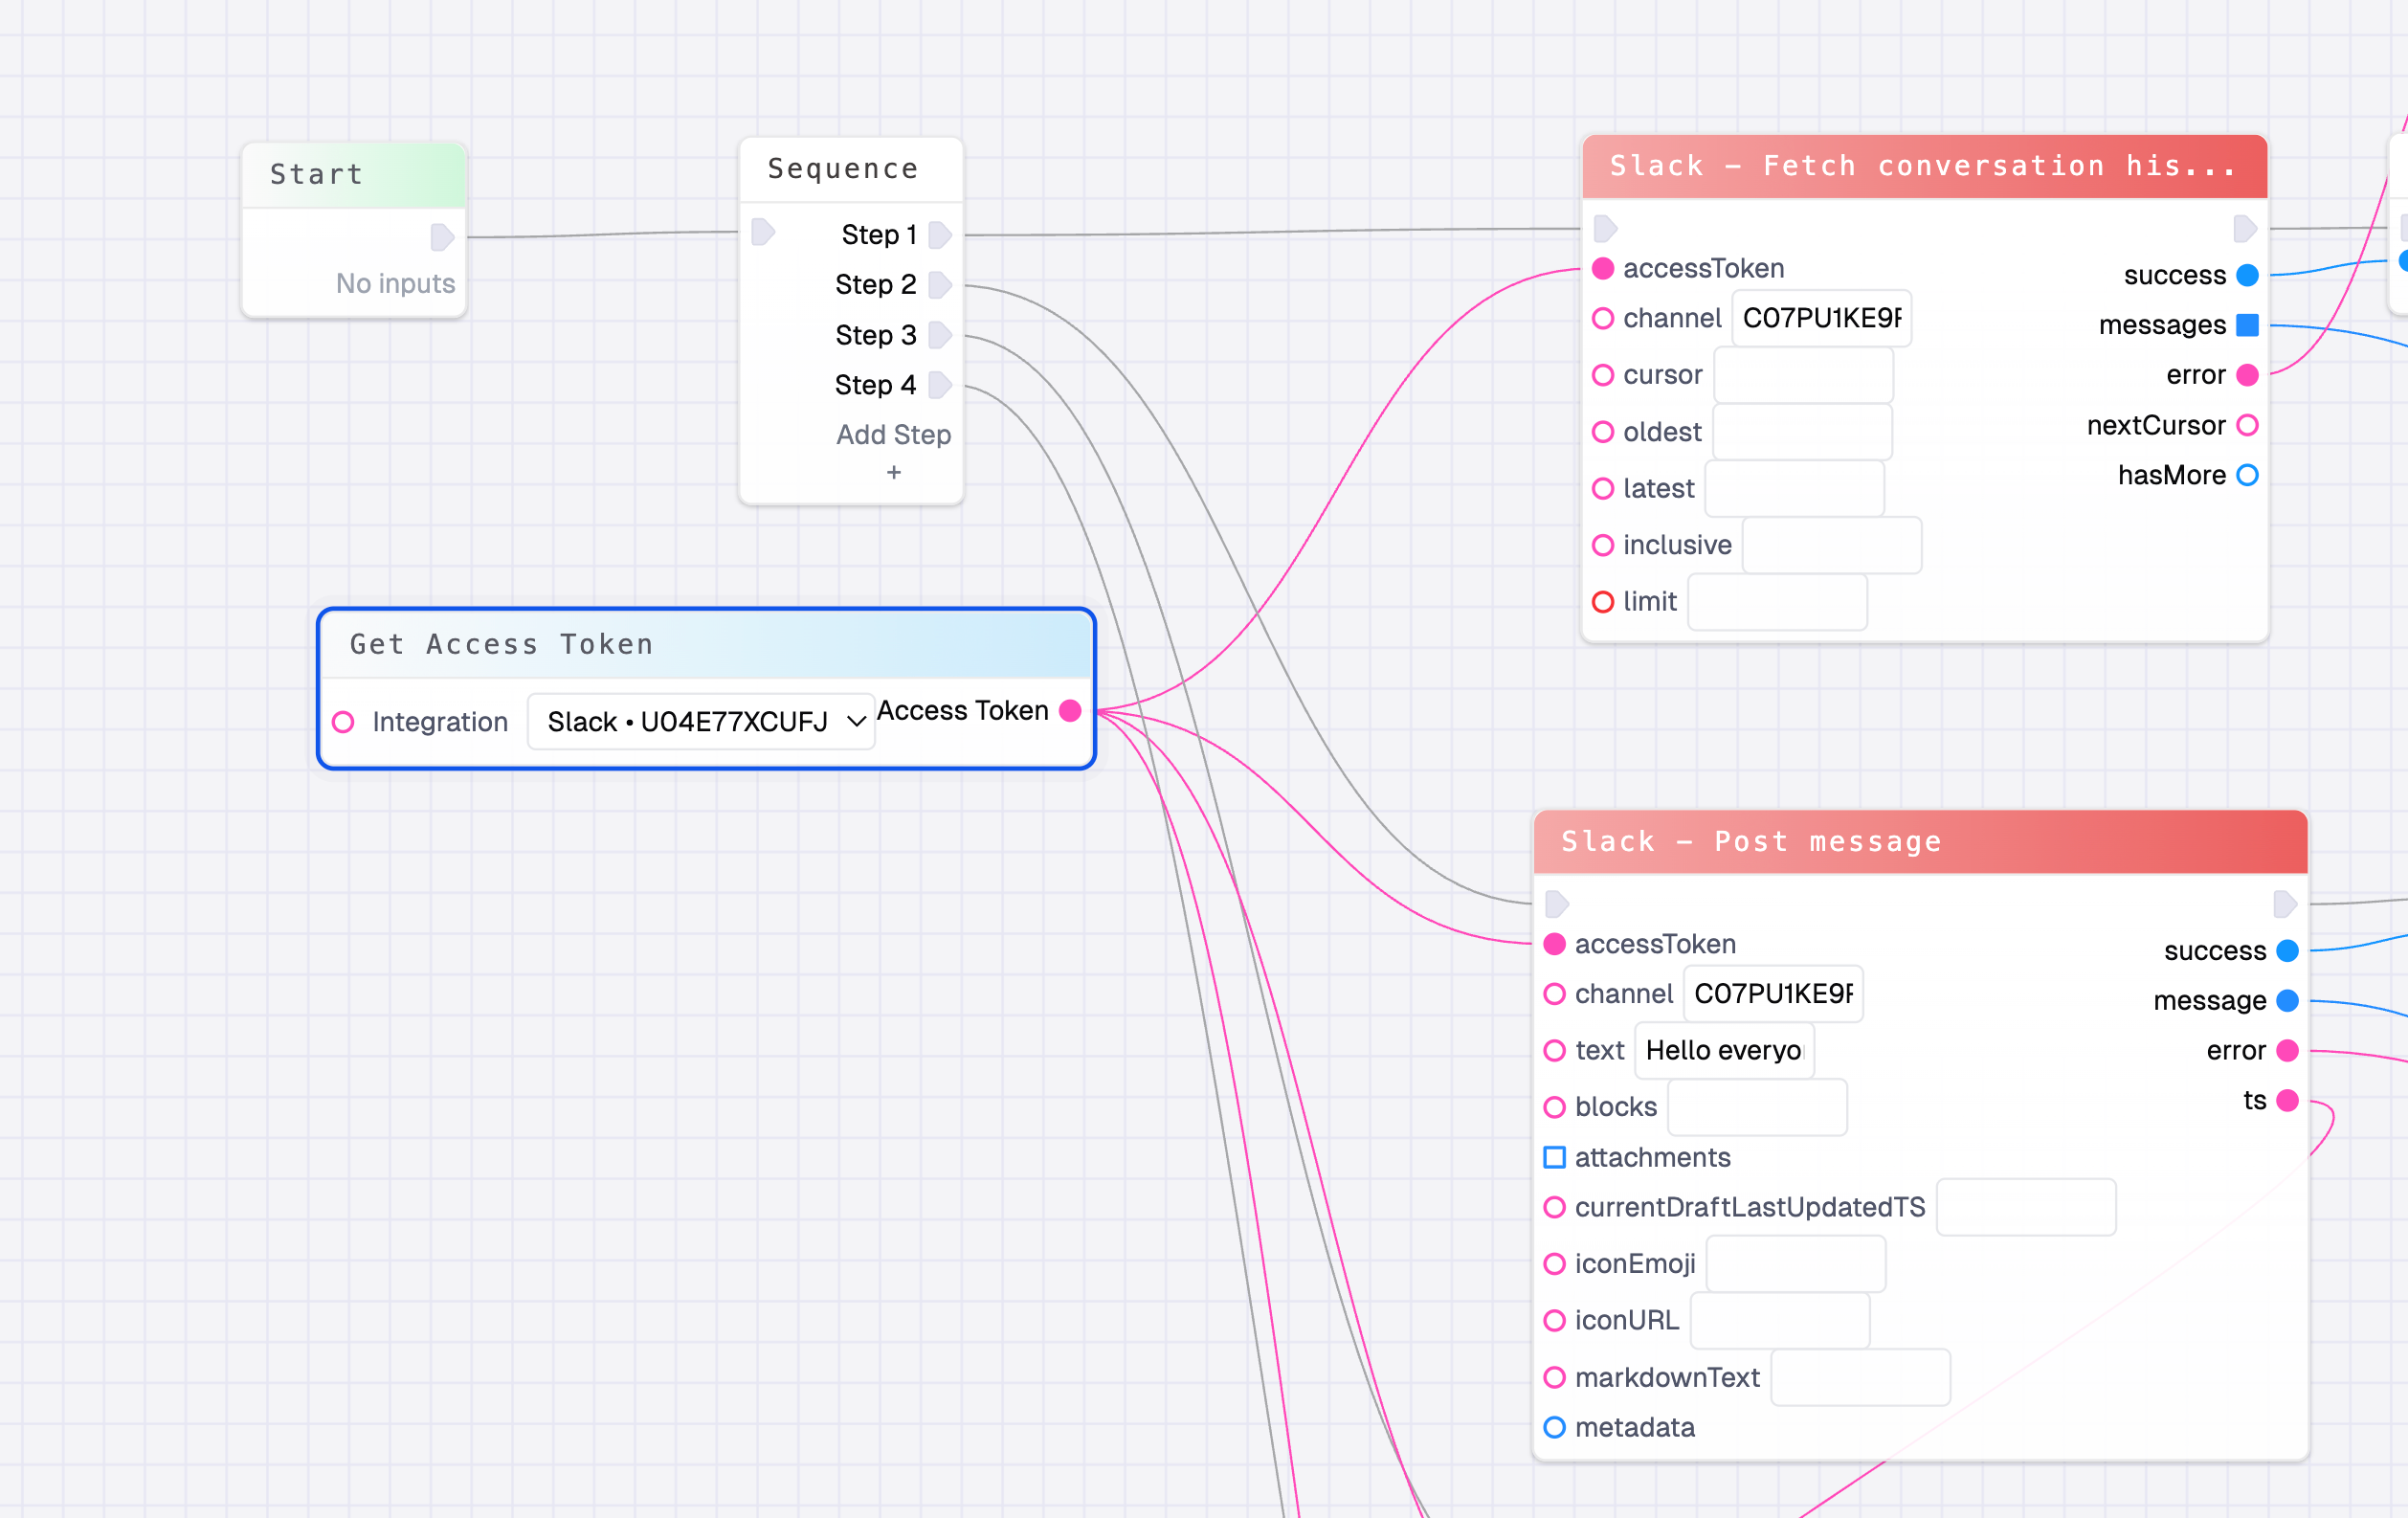
Task: Edit channel field in Post message node
Action: click(x=1773, y=994)
